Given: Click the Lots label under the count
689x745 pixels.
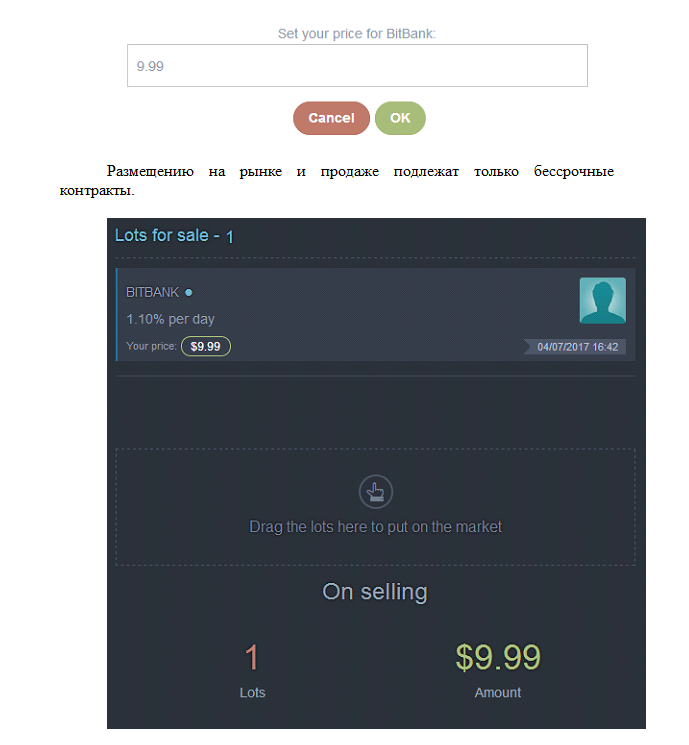Looking at the screenshot, I should 252,693.
